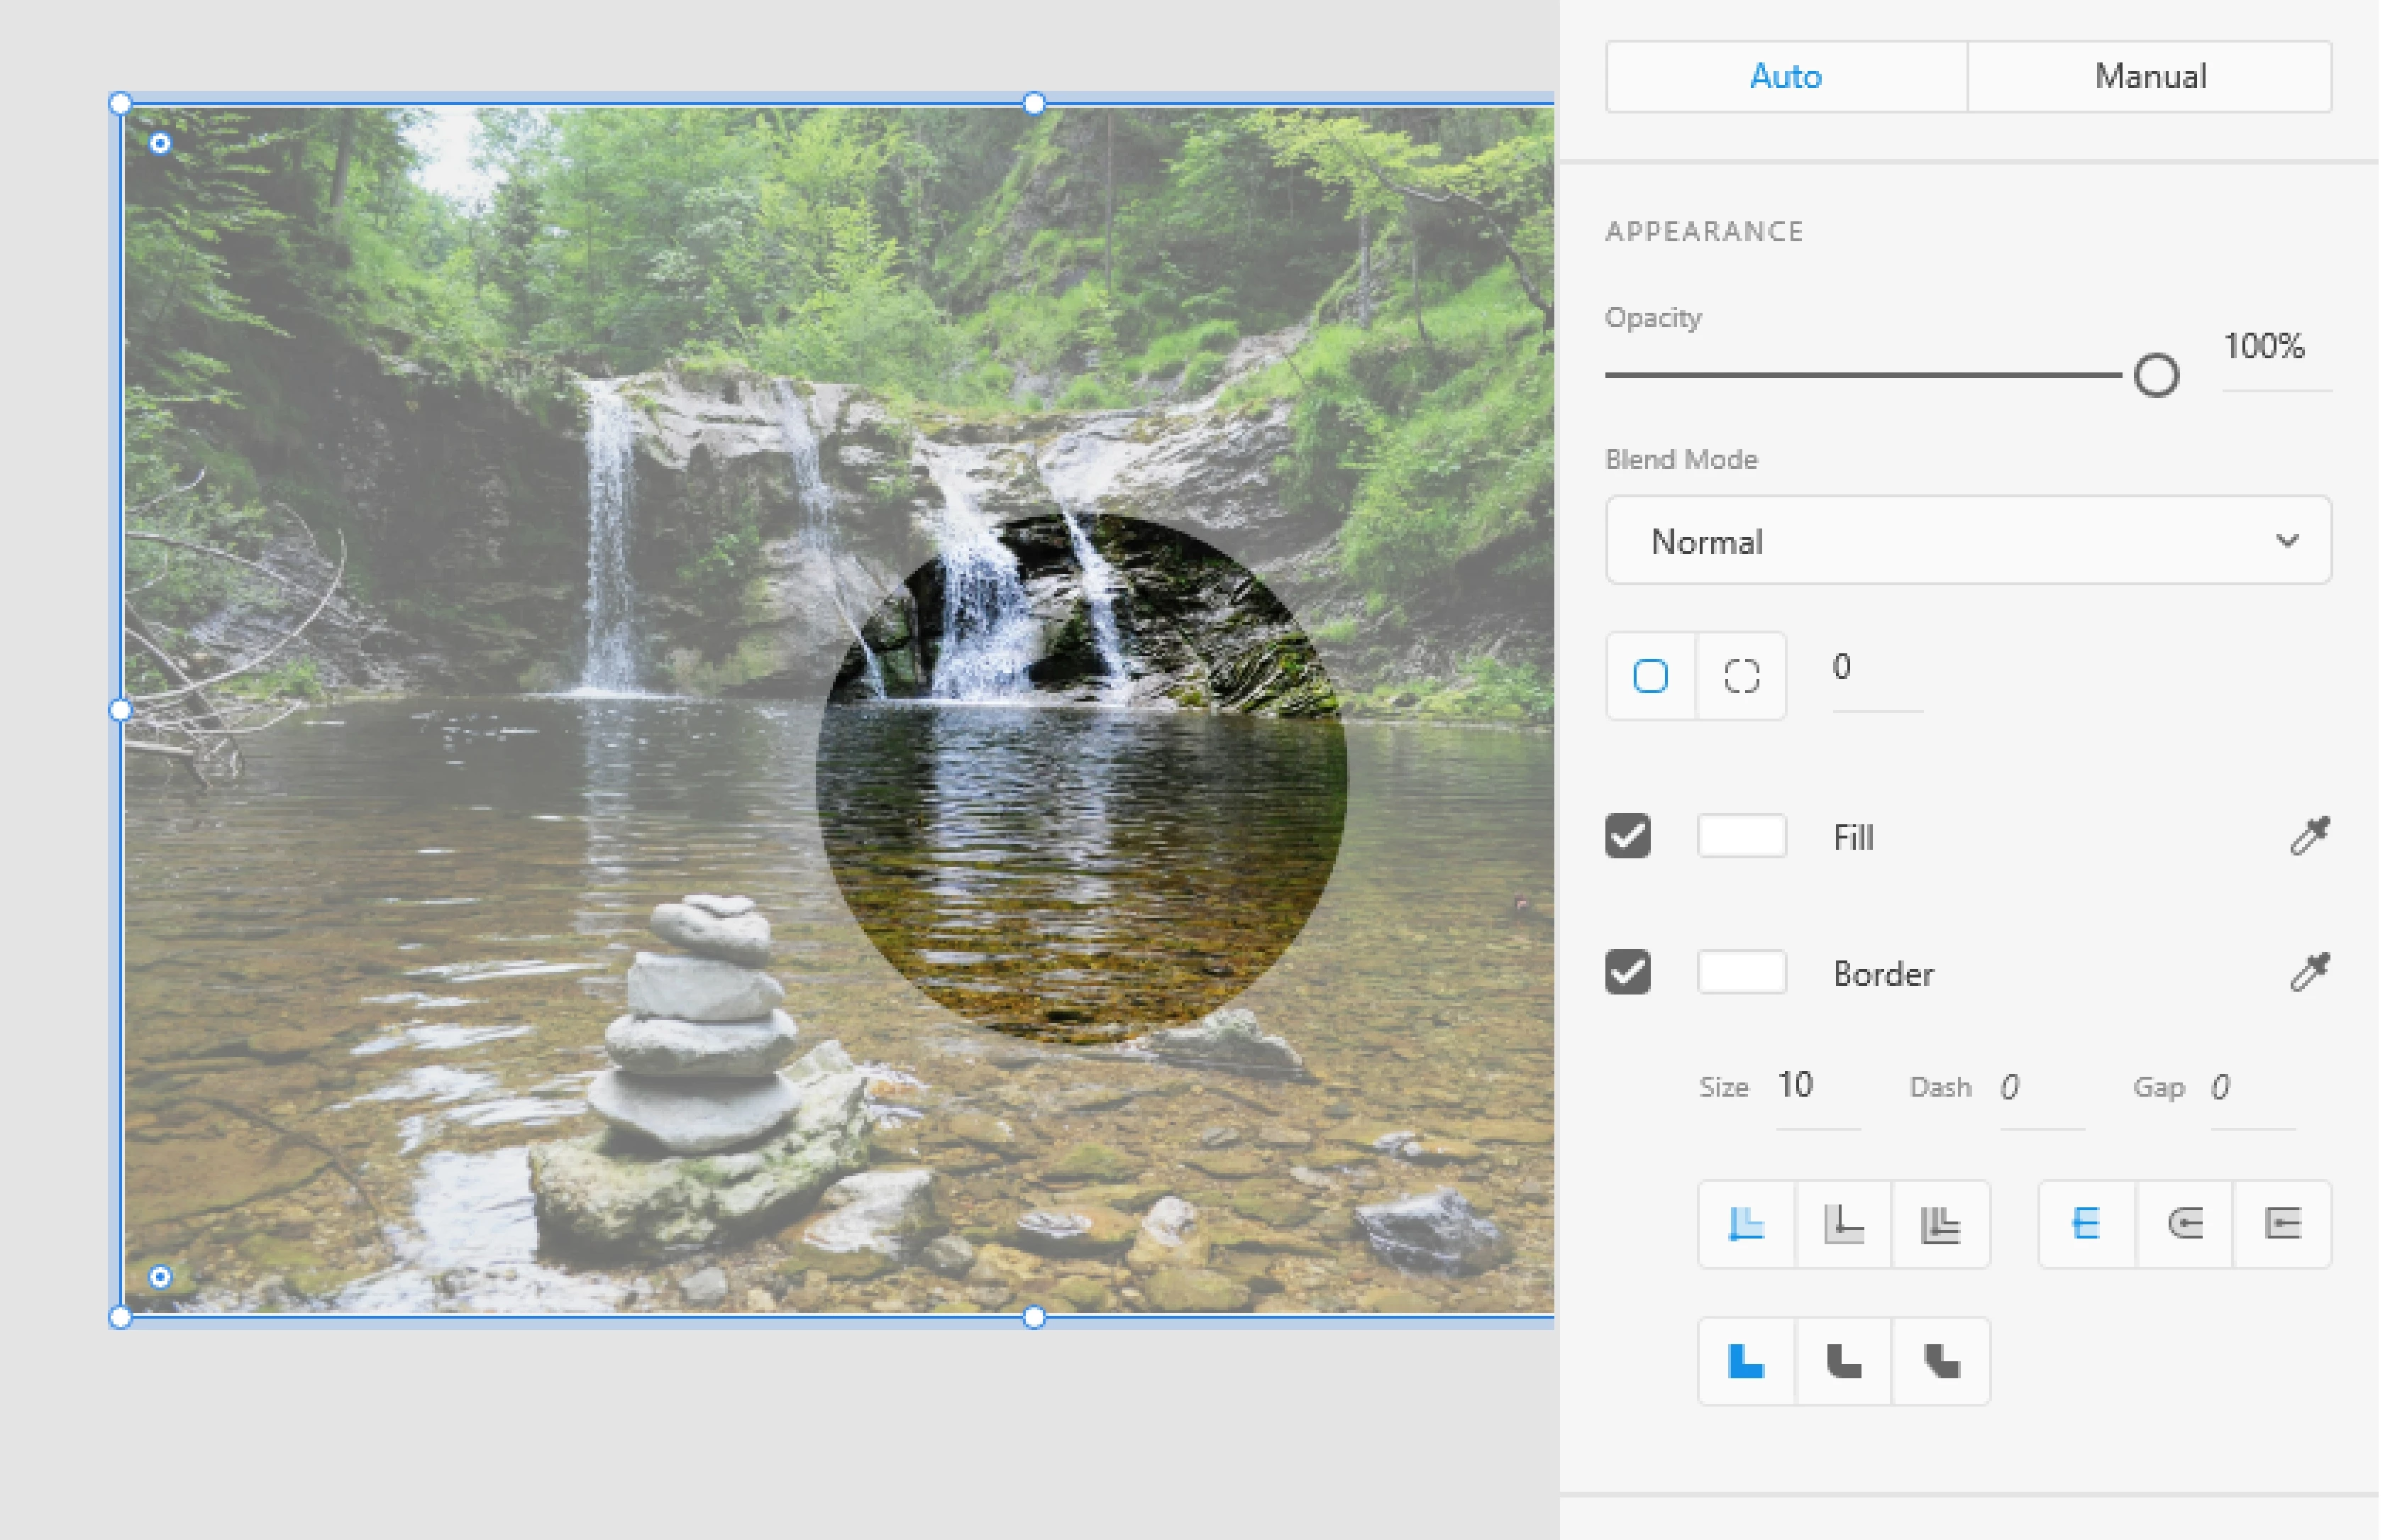Image resolution: width=2390 pixels, height=1540 pixels.
Task: Choose the projecting cap stroke icon
Action: 2282,1224
